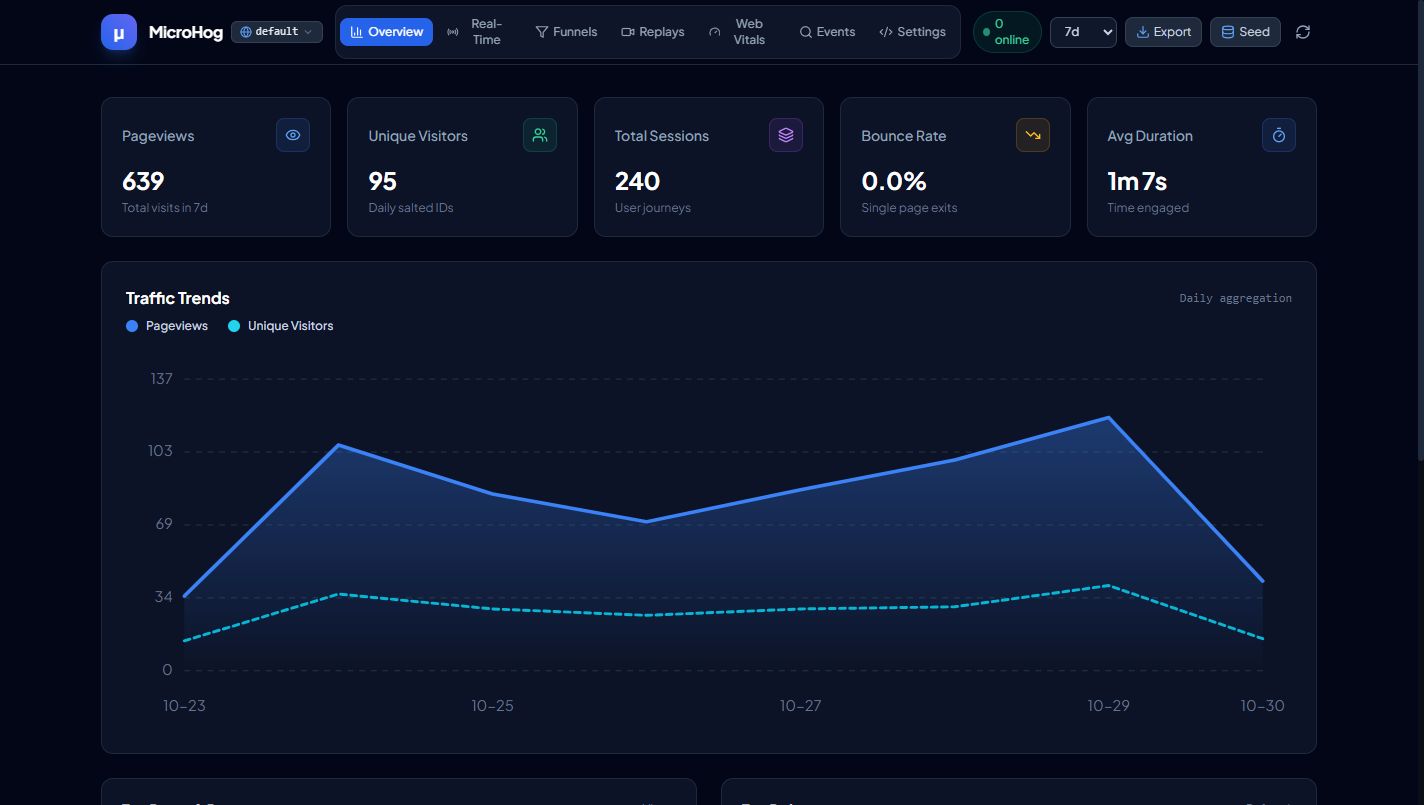Image resolution: width=1424 pixels, height=805 pixels.
Task: Click the trending-down icon on Bounce Rate card
Action: 1033,135
